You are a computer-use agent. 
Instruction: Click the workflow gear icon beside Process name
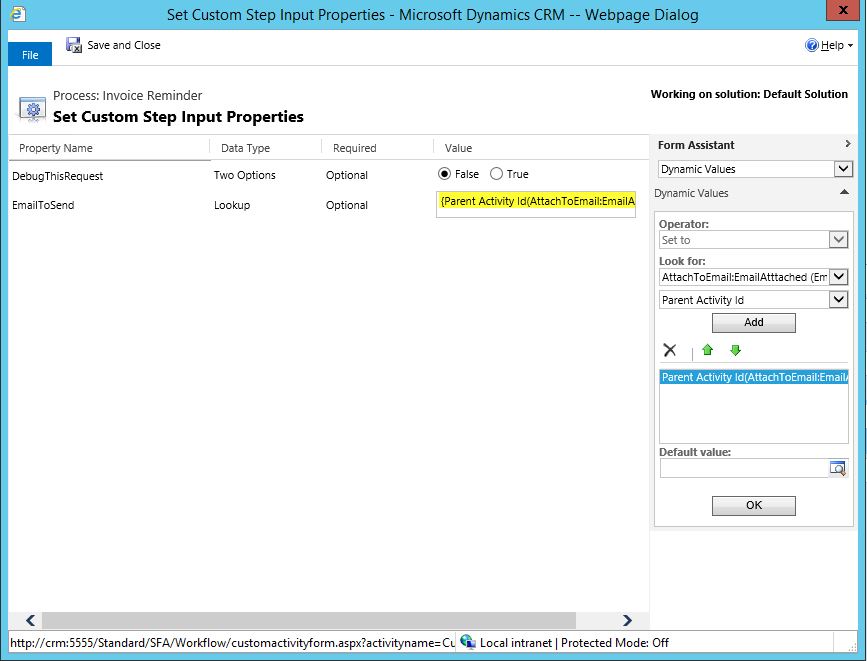31,106
